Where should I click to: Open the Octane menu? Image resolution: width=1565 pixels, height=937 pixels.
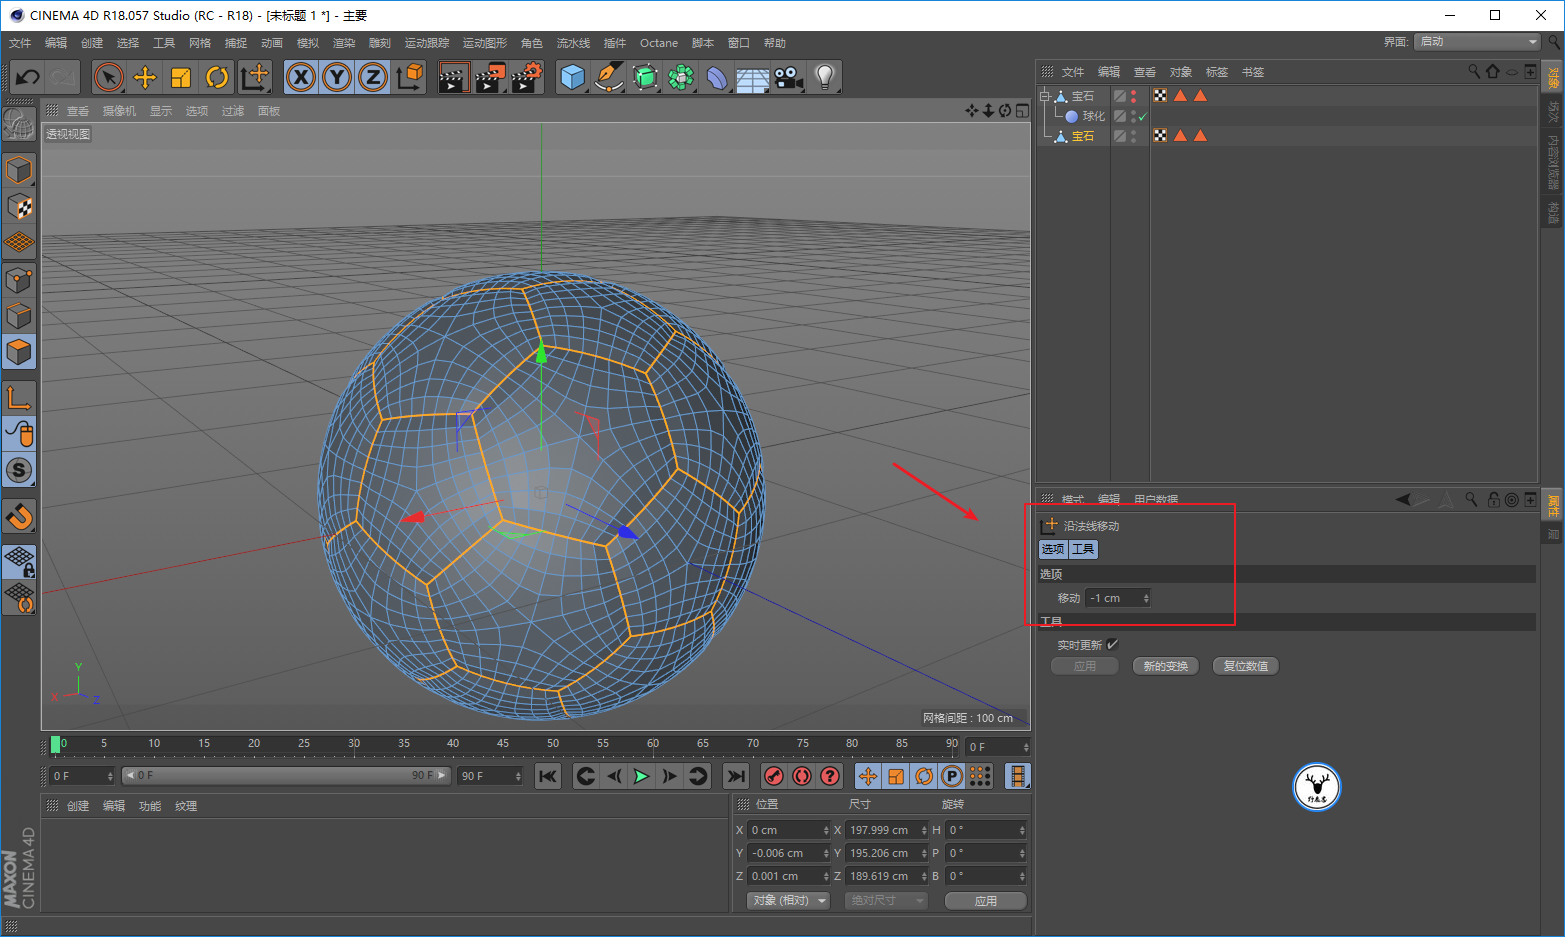(x=659, y=43)
